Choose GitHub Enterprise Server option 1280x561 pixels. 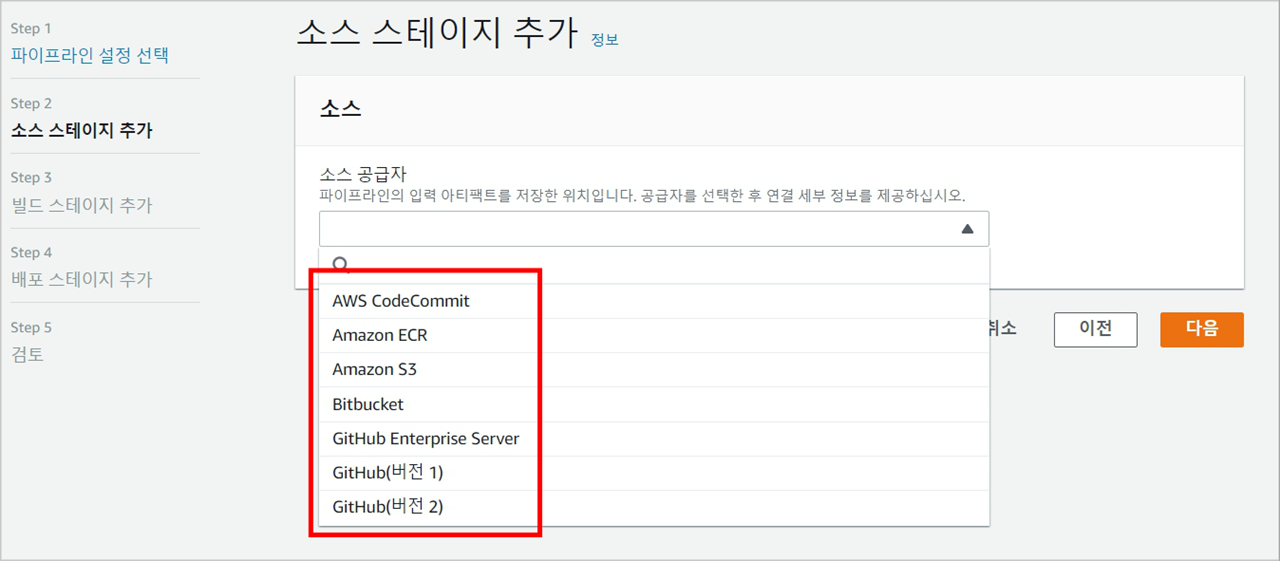[654, 439]
